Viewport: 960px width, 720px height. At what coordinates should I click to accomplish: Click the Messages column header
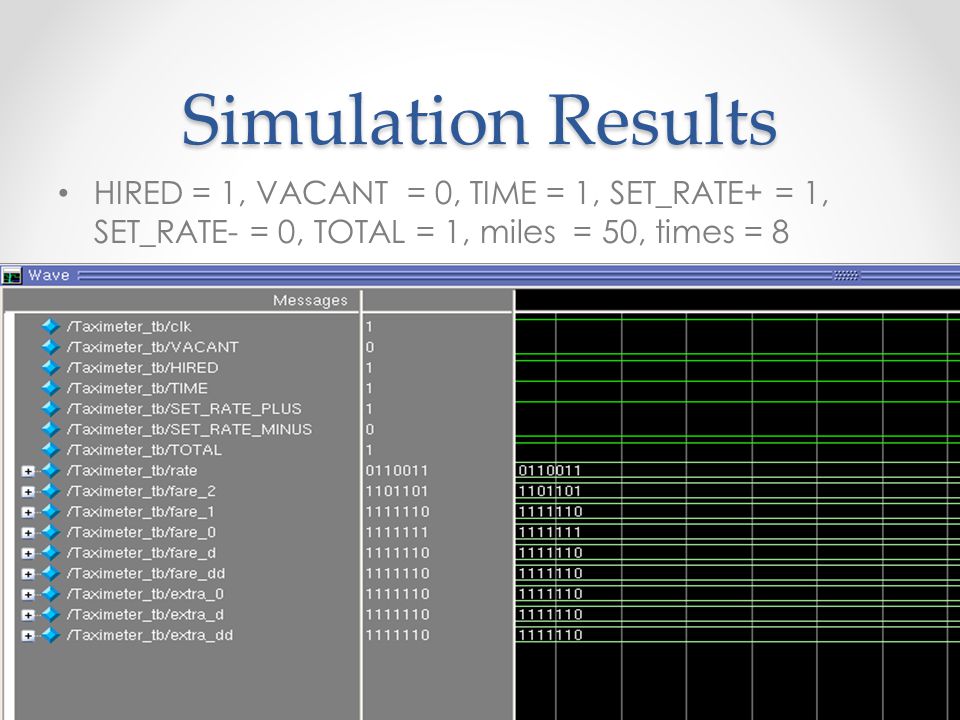[x=310, y=300]
